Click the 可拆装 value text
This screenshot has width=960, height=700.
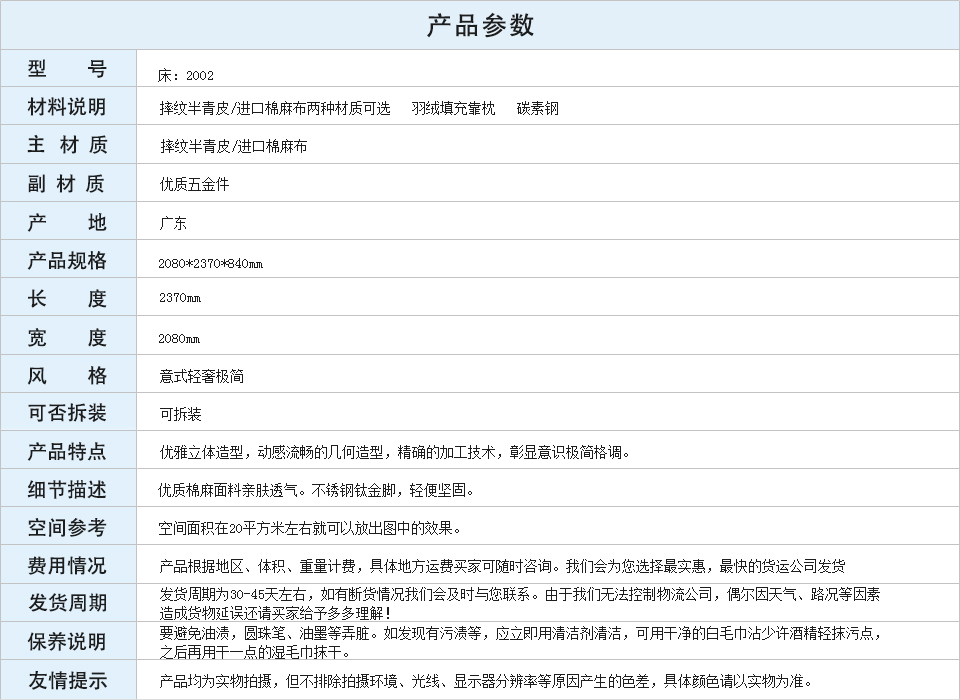point(180,414)
